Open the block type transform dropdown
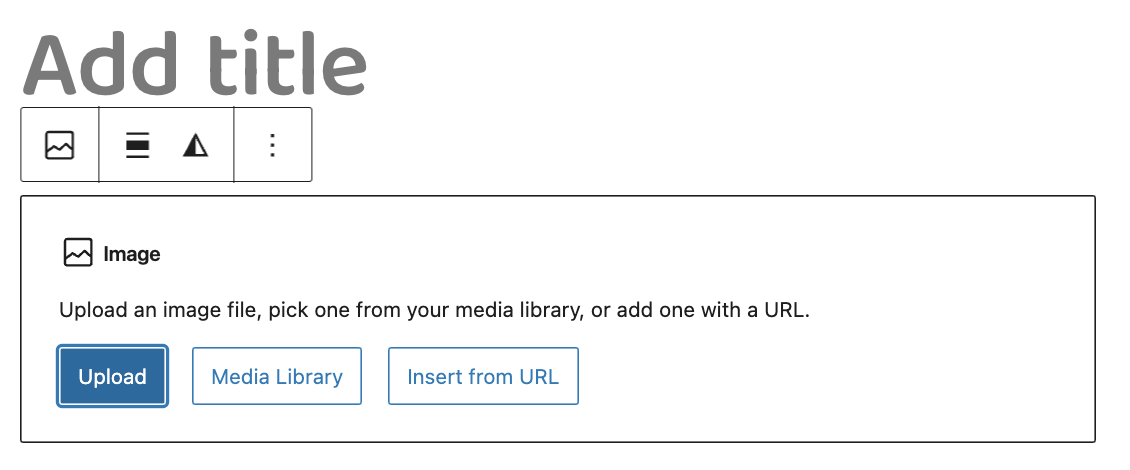Viewport: 1130px width, 470px height. pos(60,145)
